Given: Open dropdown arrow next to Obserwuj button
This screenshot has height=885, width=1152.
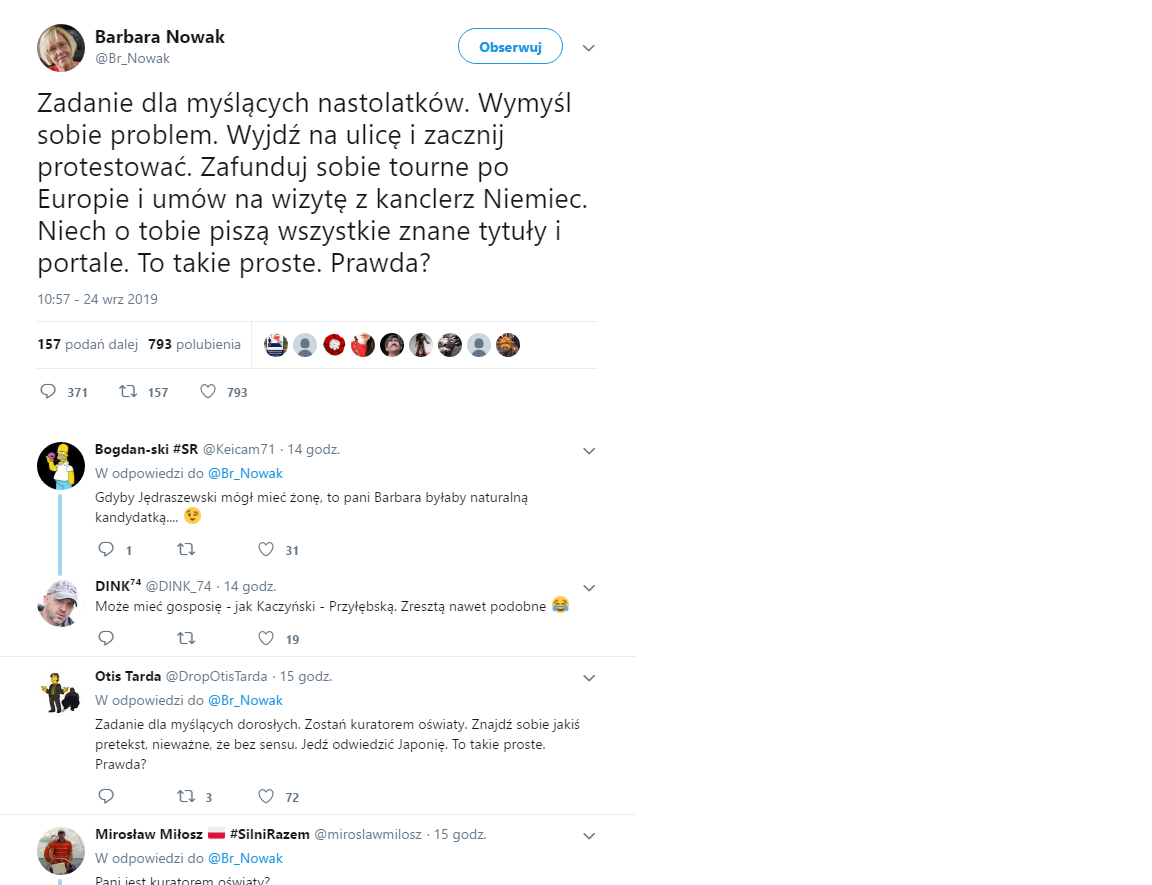Looking at the screenshot, I should click(589, 48).
